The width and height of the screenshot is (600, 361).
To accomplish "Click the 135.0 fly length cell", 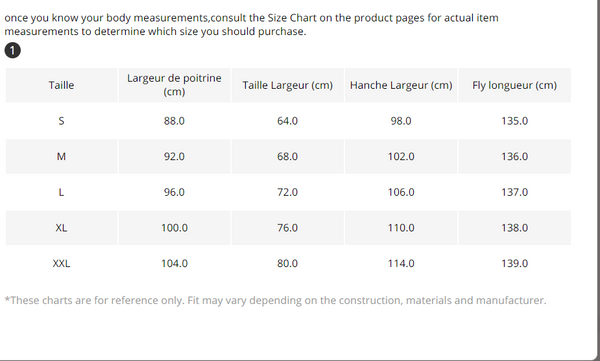I will [x=514, y=121].
